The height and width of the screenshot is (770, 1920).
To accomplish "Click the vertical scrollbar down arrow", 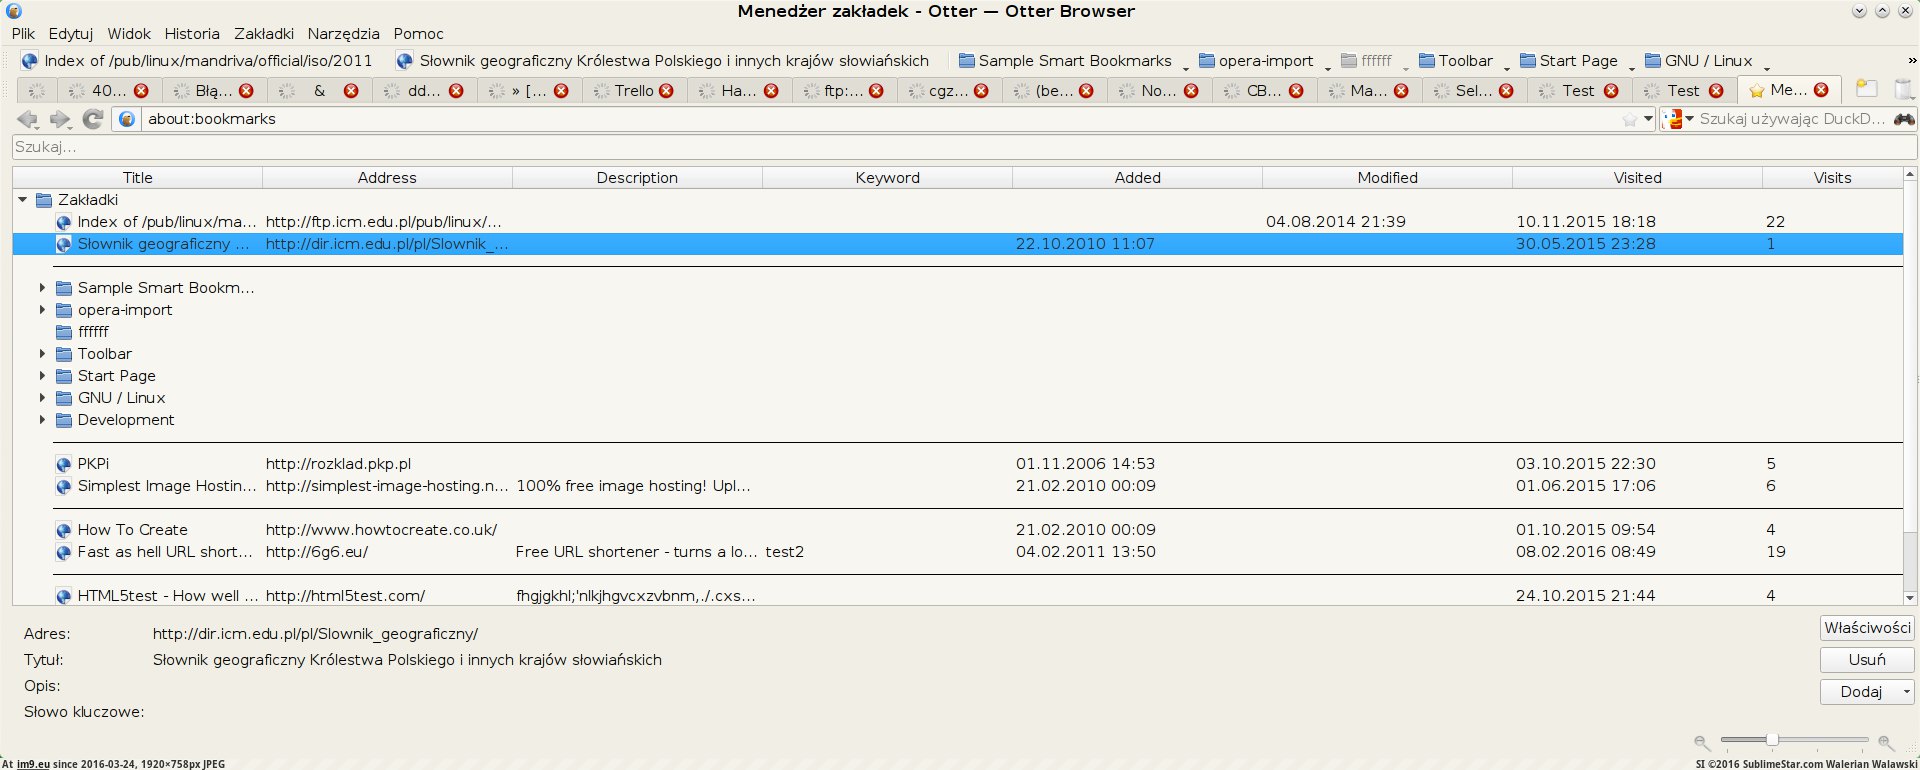I will [1910, 598].
